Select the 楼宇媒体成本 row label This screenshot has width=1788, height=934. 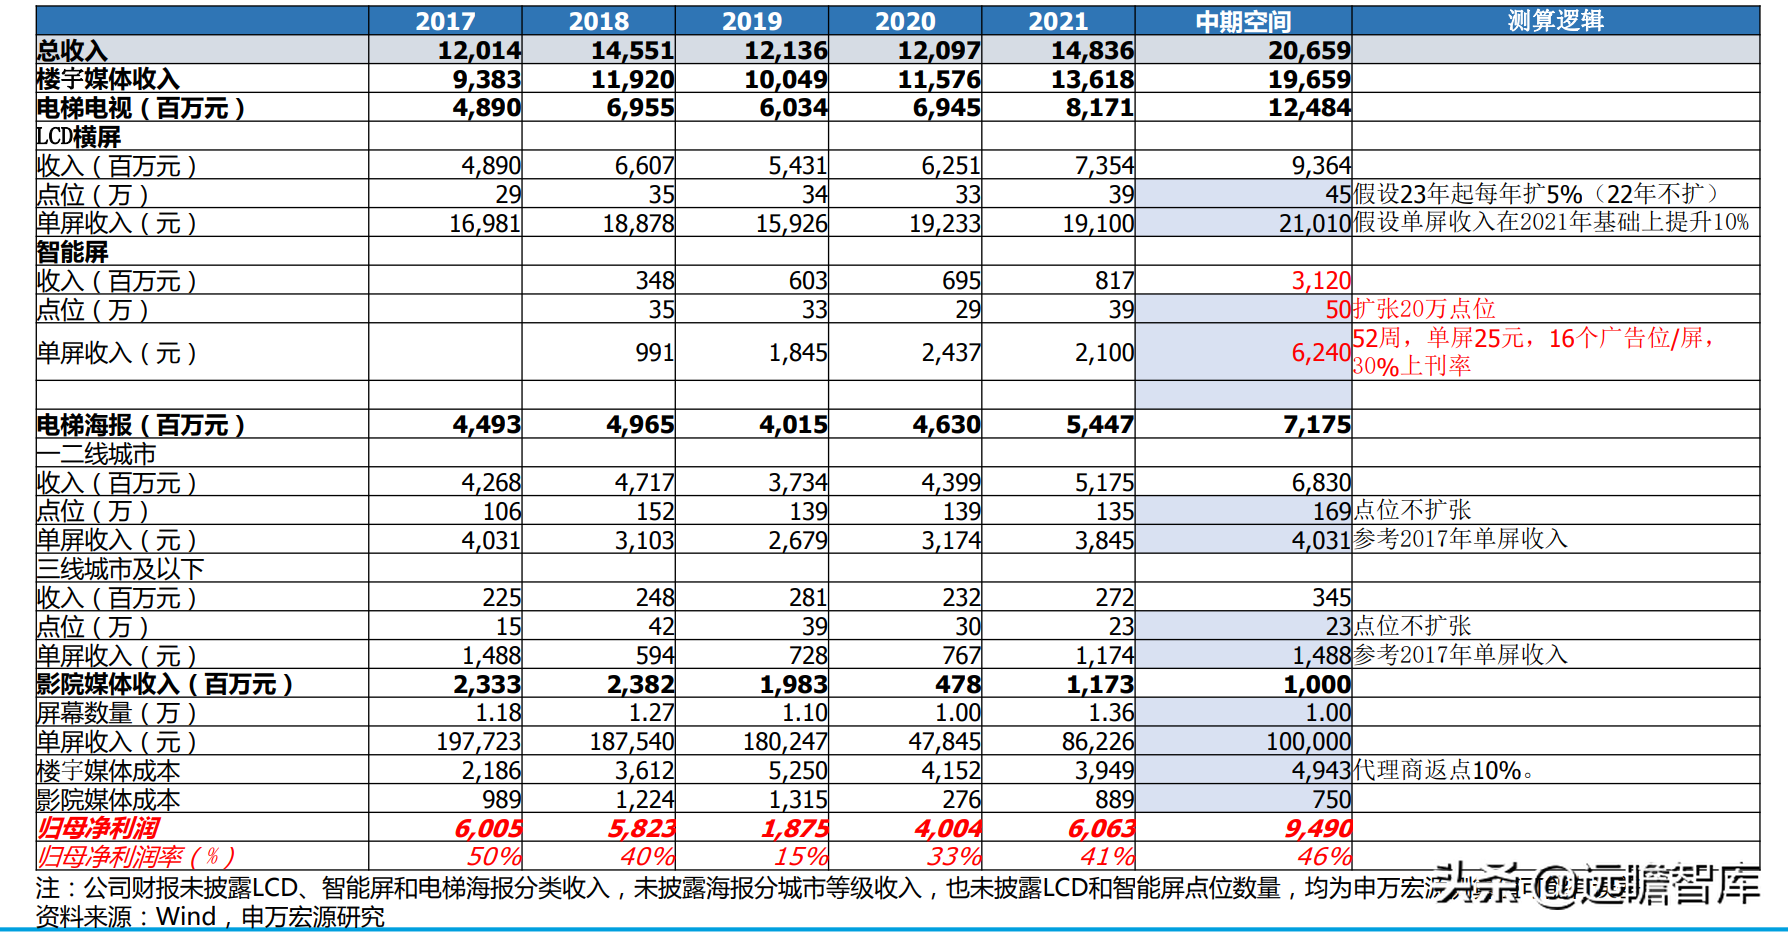pos(108,771)
